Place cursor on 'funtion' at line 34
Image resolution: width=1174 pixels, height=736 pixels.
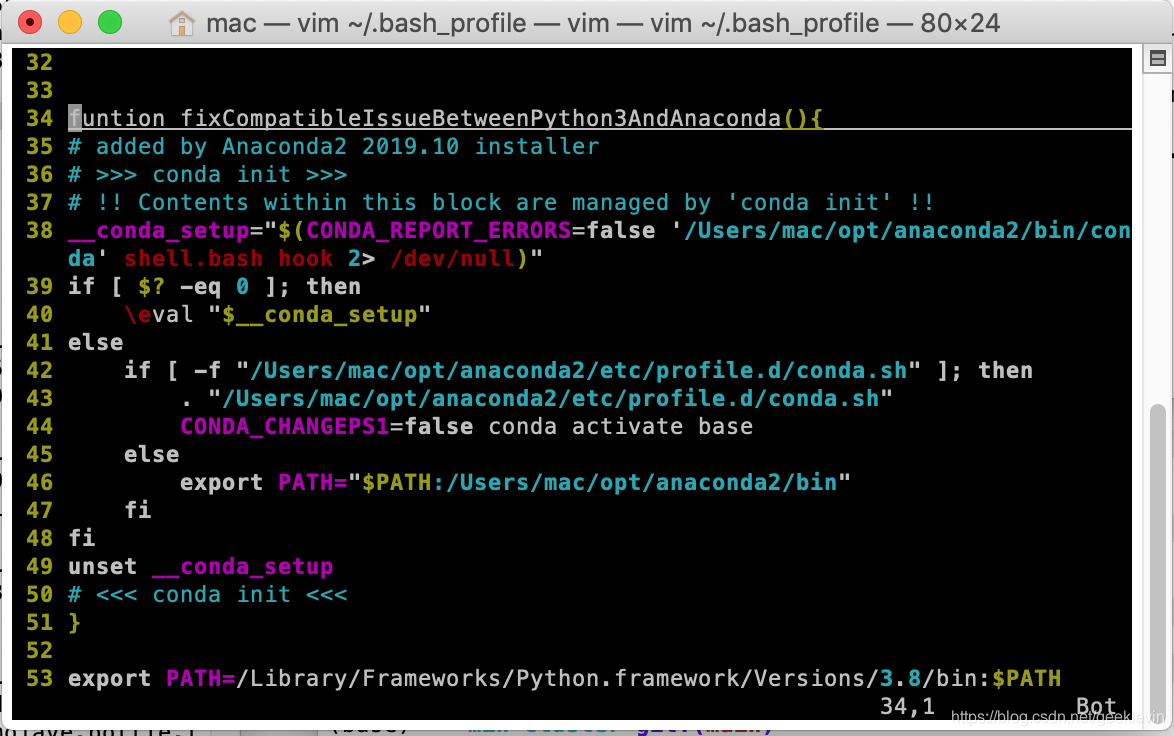[117, 118]
